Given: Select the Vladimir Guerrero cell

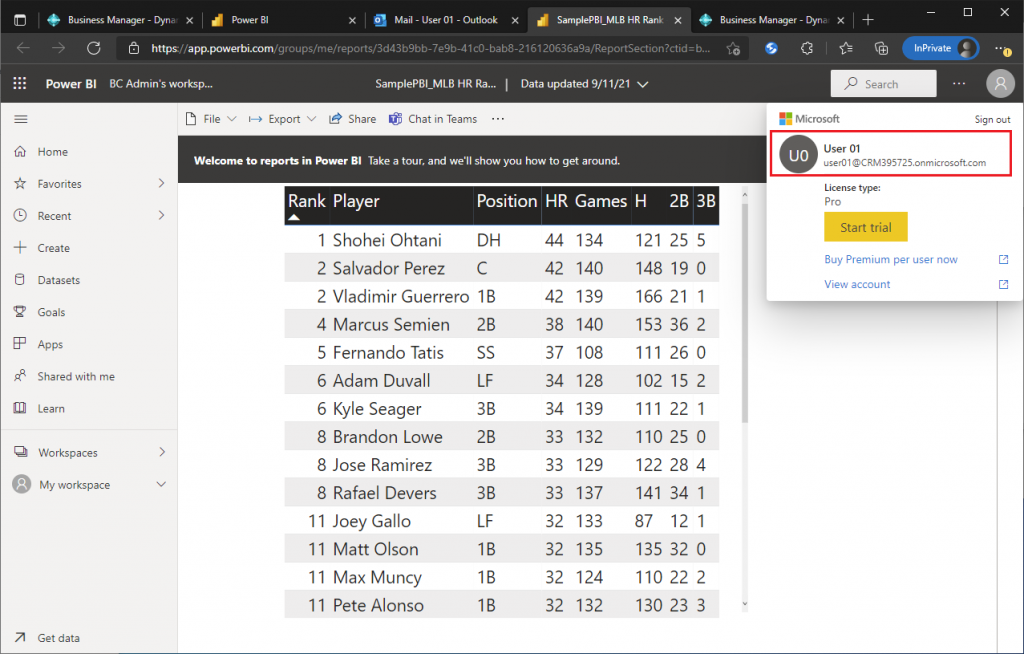Looking at the screenshot, I should 401,297.
